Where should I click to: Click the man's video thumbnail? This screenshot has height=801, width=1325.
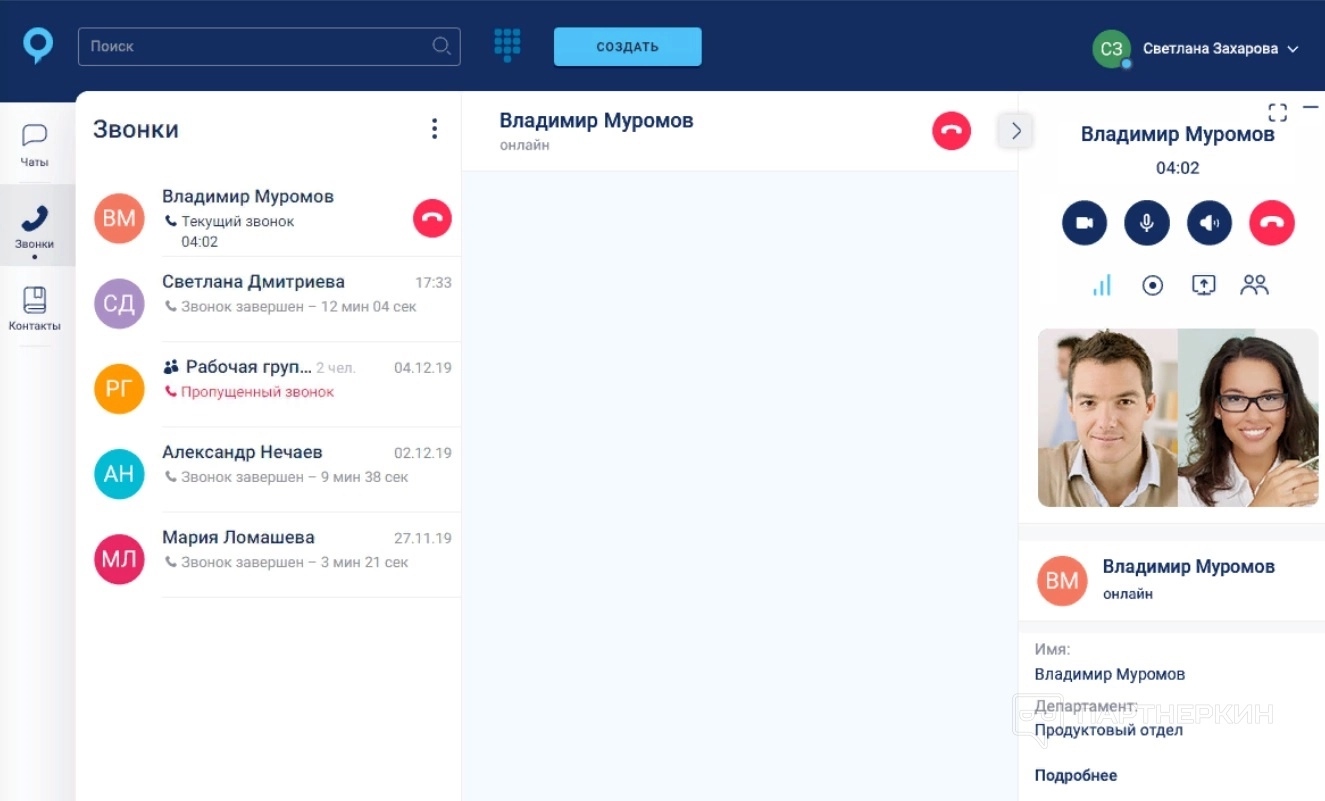point(1108,418)
